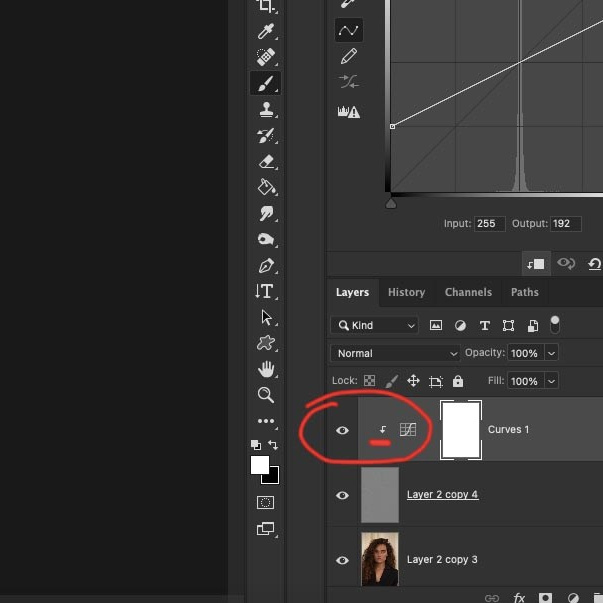The image size is (603, 603).
Task: Click the white foreground color swatch
Action: pos(260,465)
